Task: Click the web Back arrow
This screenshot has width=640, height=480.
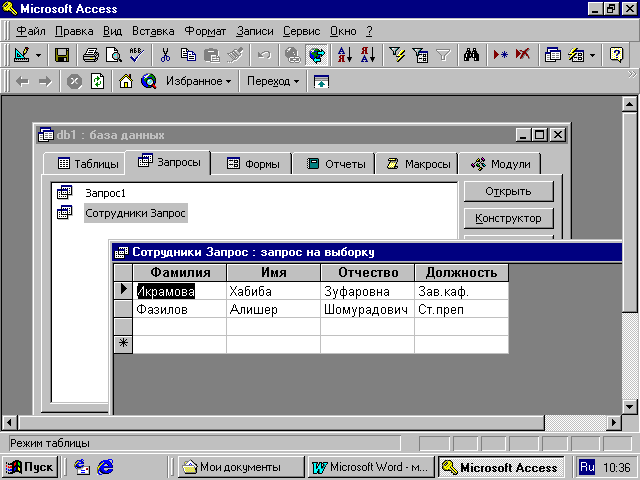Action: 22,82
